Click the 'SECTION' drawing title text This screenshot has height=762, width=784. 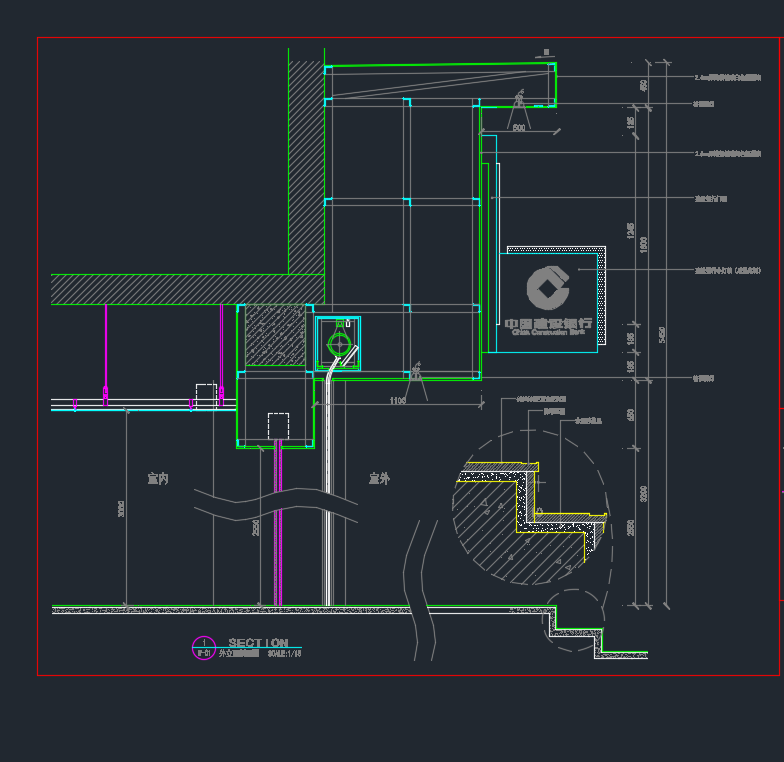coord(258,642)
